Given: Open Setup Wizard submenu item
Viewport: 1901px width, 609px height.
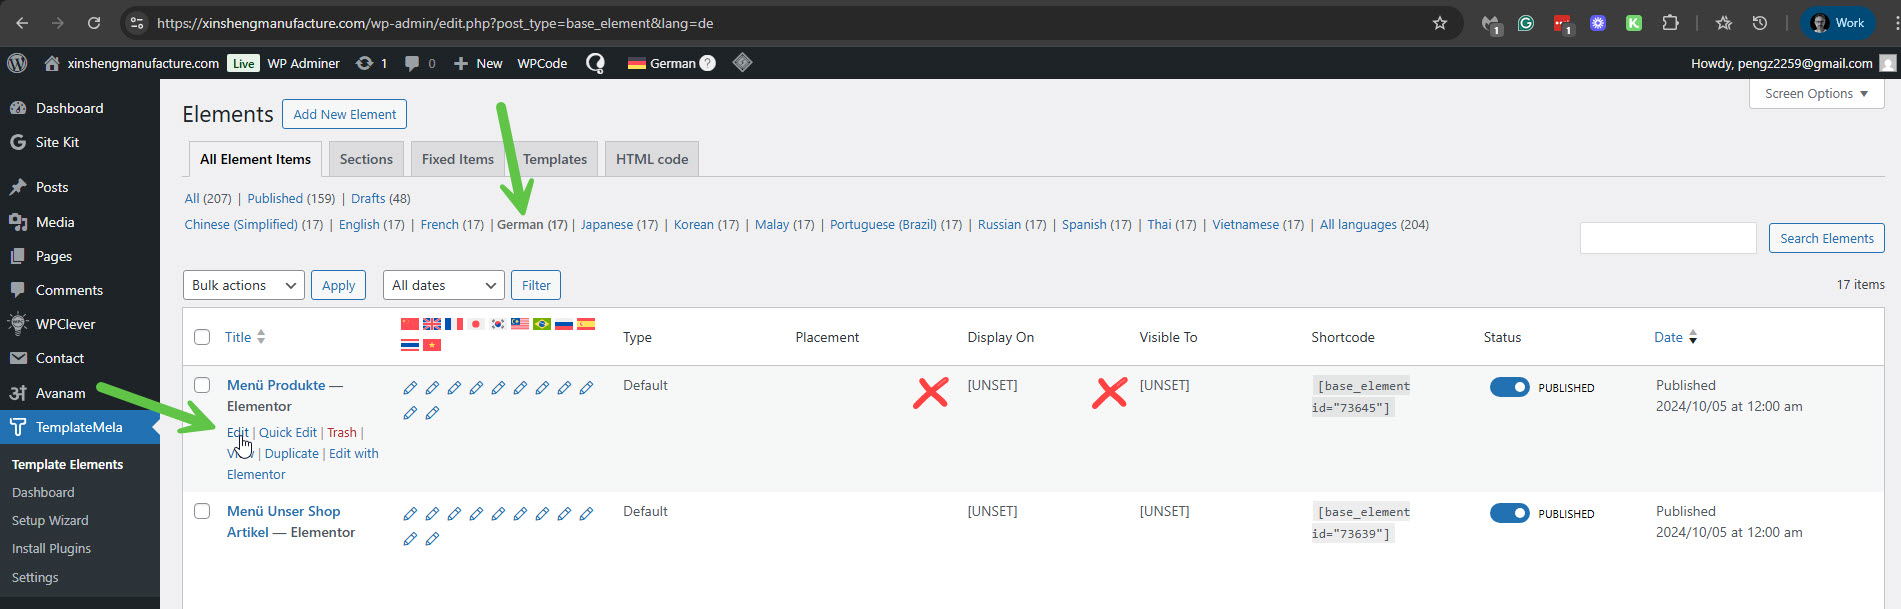Looking at the screenshot, I should point(50,520).
